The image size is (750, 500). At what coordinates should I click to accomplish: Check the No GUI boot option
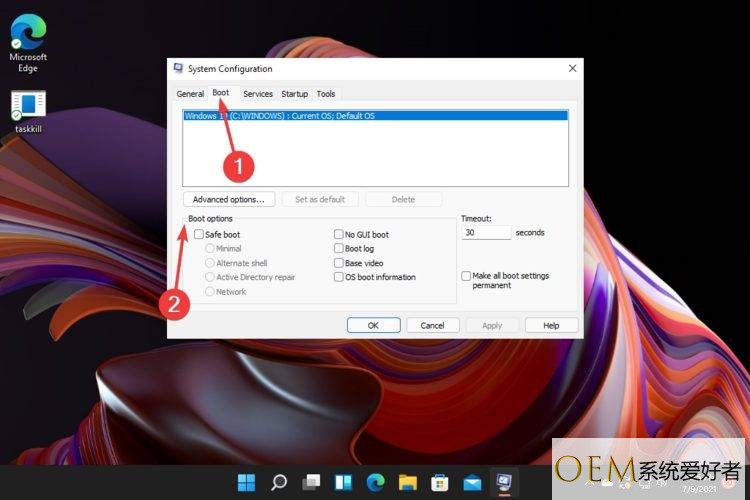coord(339,235)
